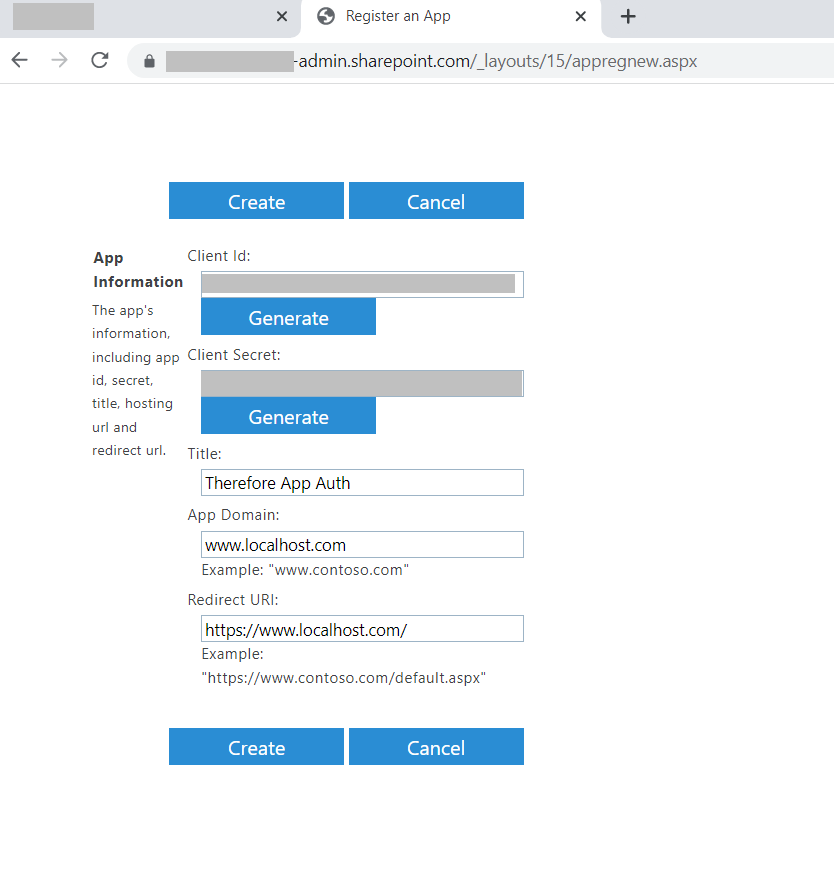Generate a new Client Id
Screen dimensions: 834x883
pyautogui.click(x=288, y=317)
